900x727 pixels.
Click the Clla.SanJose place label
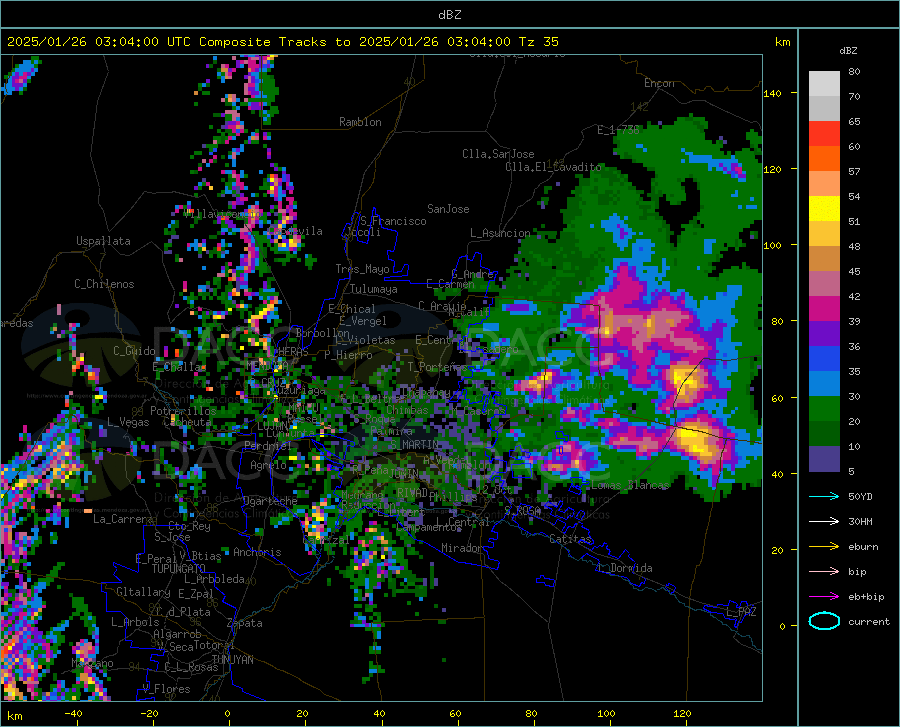498,154
